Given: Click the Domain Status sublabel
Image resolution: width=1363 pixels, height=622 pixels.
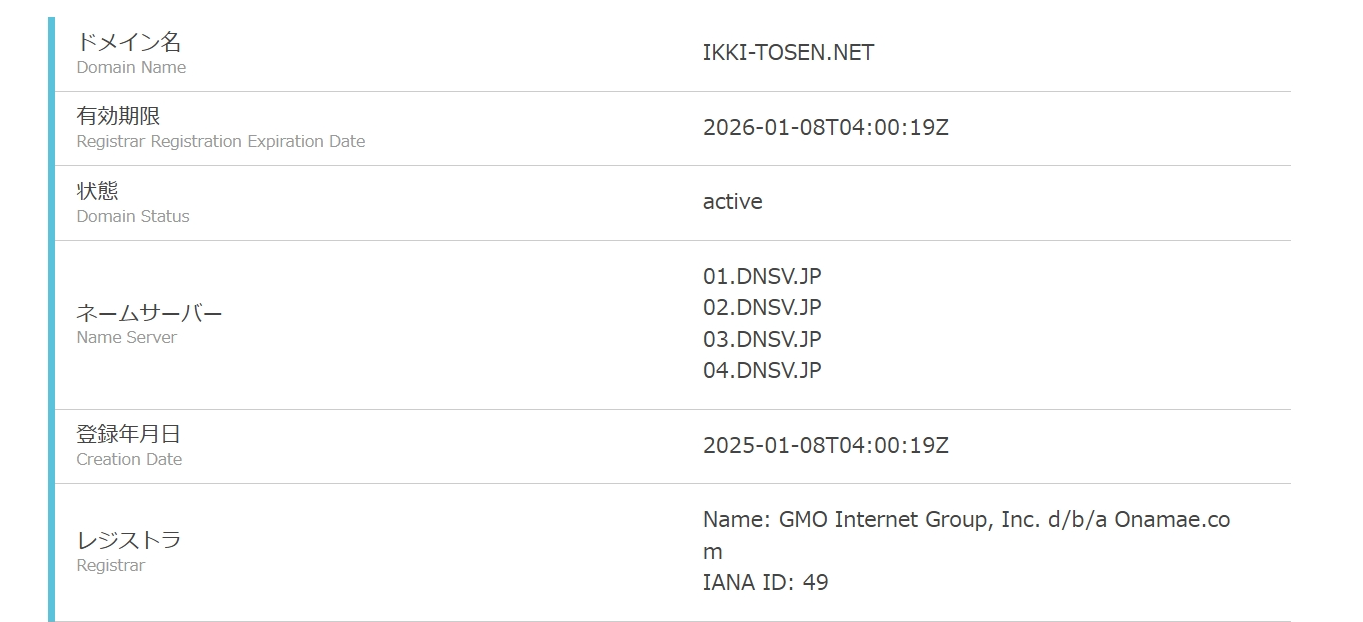Looking at the screenshot, I should tap(132, 216).
